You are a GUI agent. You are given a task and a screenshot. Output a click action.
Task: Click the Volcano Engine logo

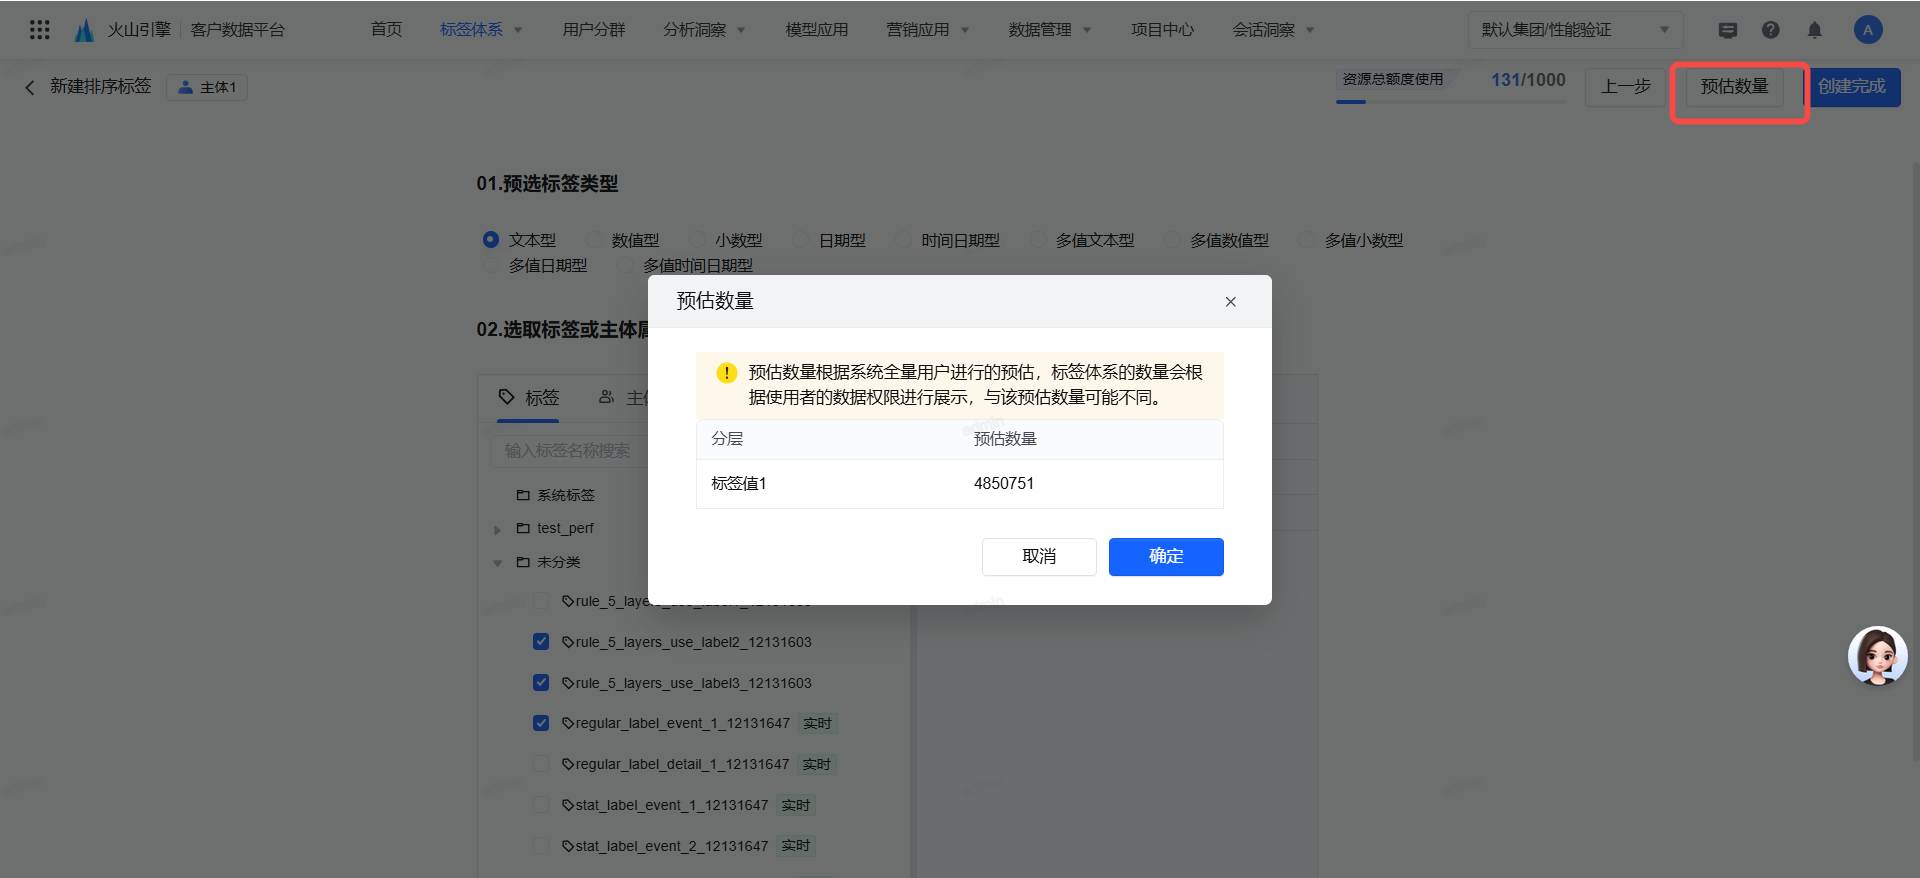(84, 30)
